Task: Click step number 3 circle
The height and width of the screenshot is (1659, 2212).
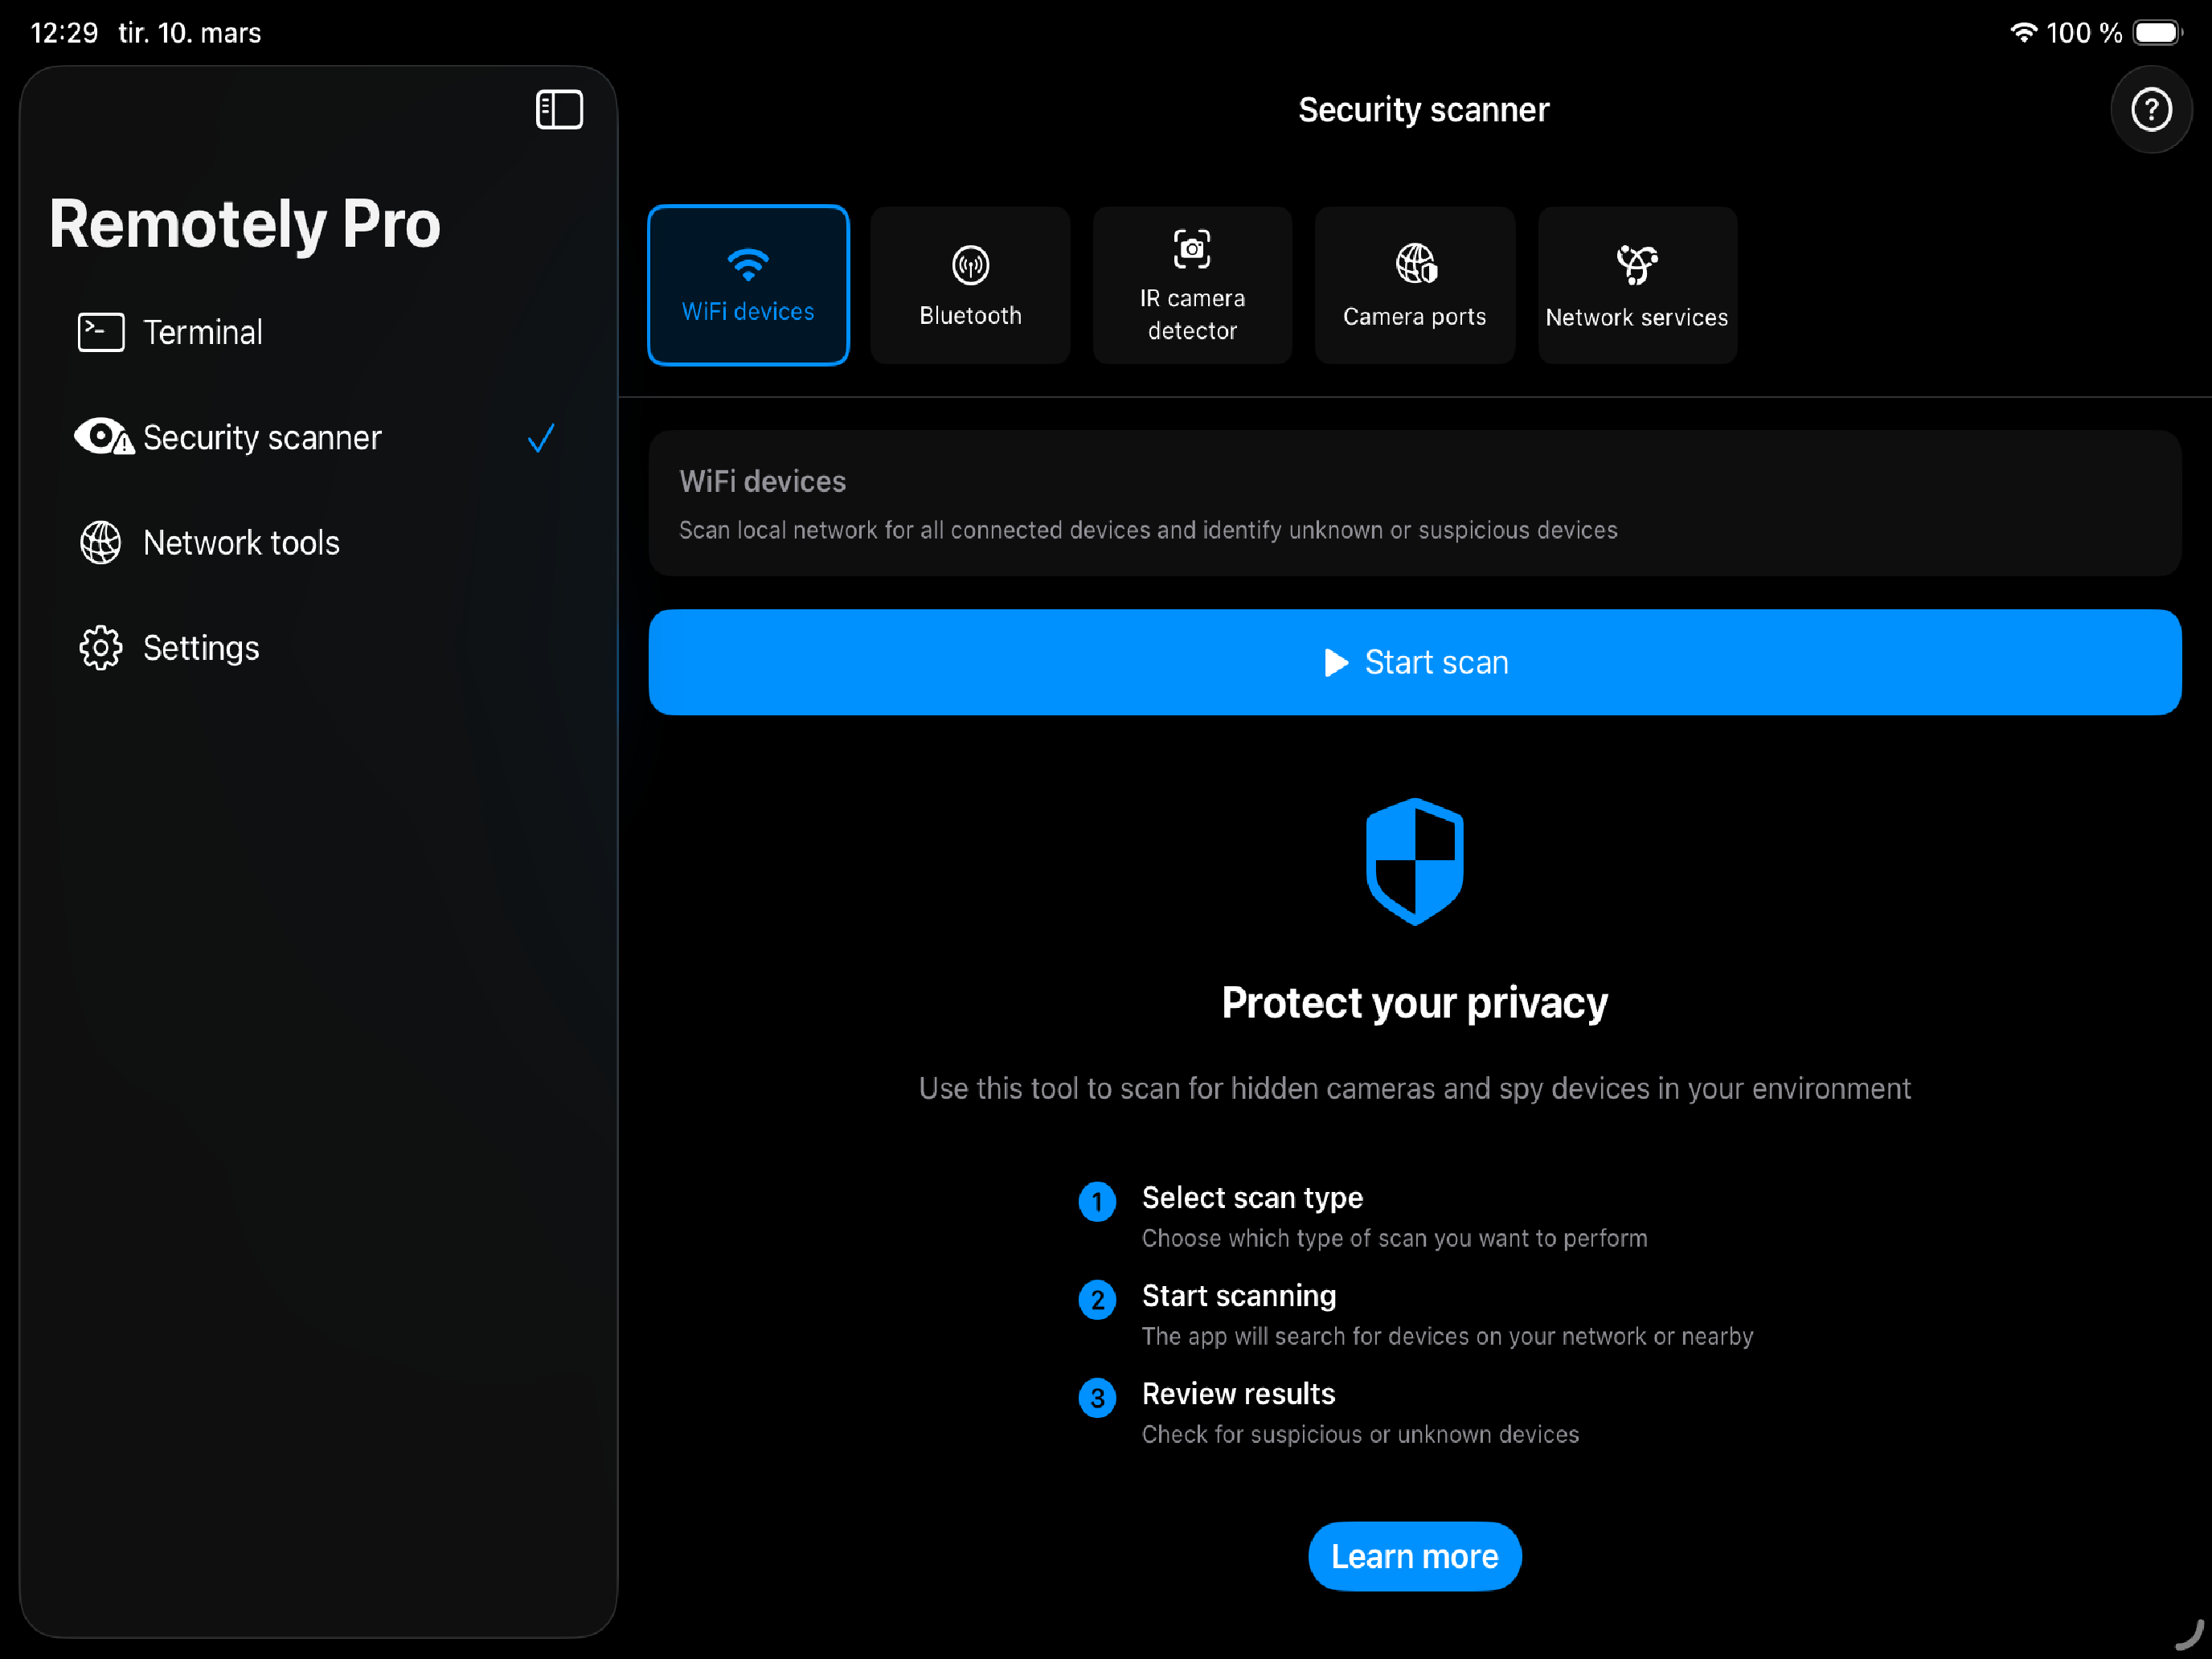Action: [1097, 1397]
